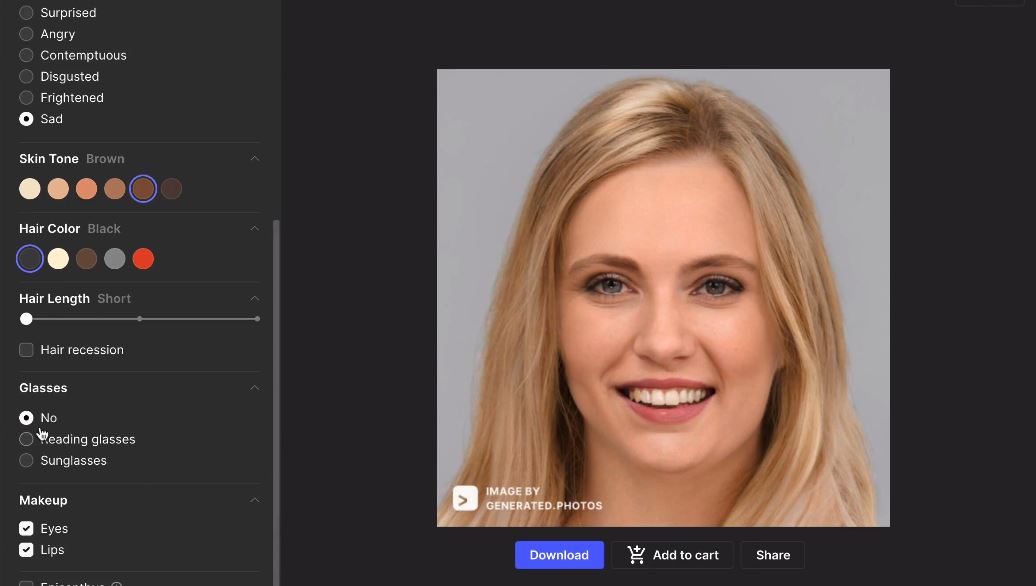Collapse the Hair Length section chevron
This screenshot has width=1036, height=586.
pyautogui.click(x=254, y=299)
